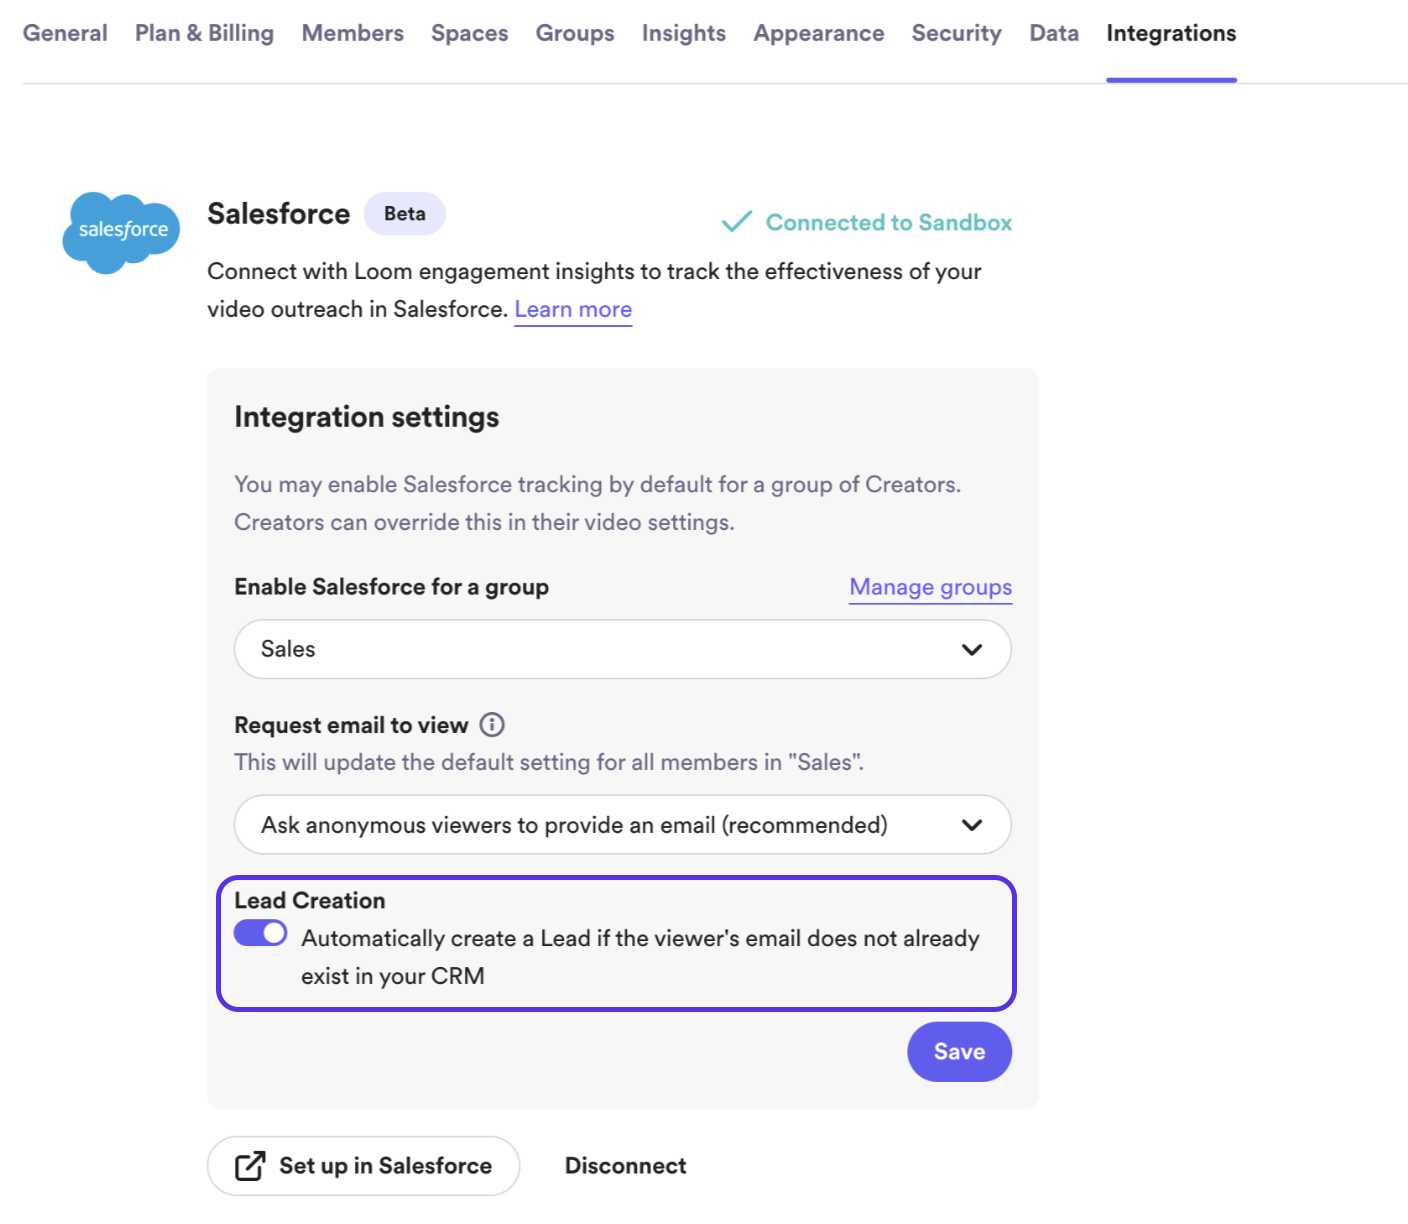This screenshot has height=1224, width=1408.
Task: Click the Set up in Salesforce button
Action: point(363,1165)
